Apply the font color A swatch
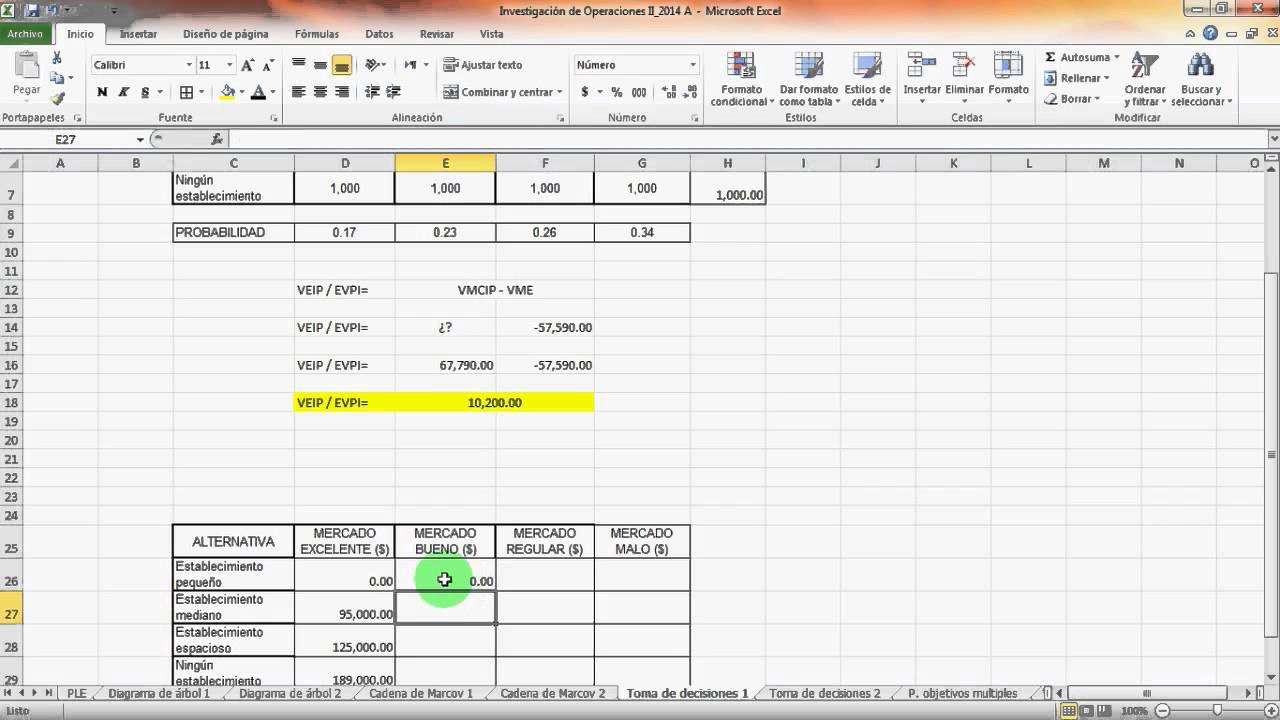 point(258,92)
